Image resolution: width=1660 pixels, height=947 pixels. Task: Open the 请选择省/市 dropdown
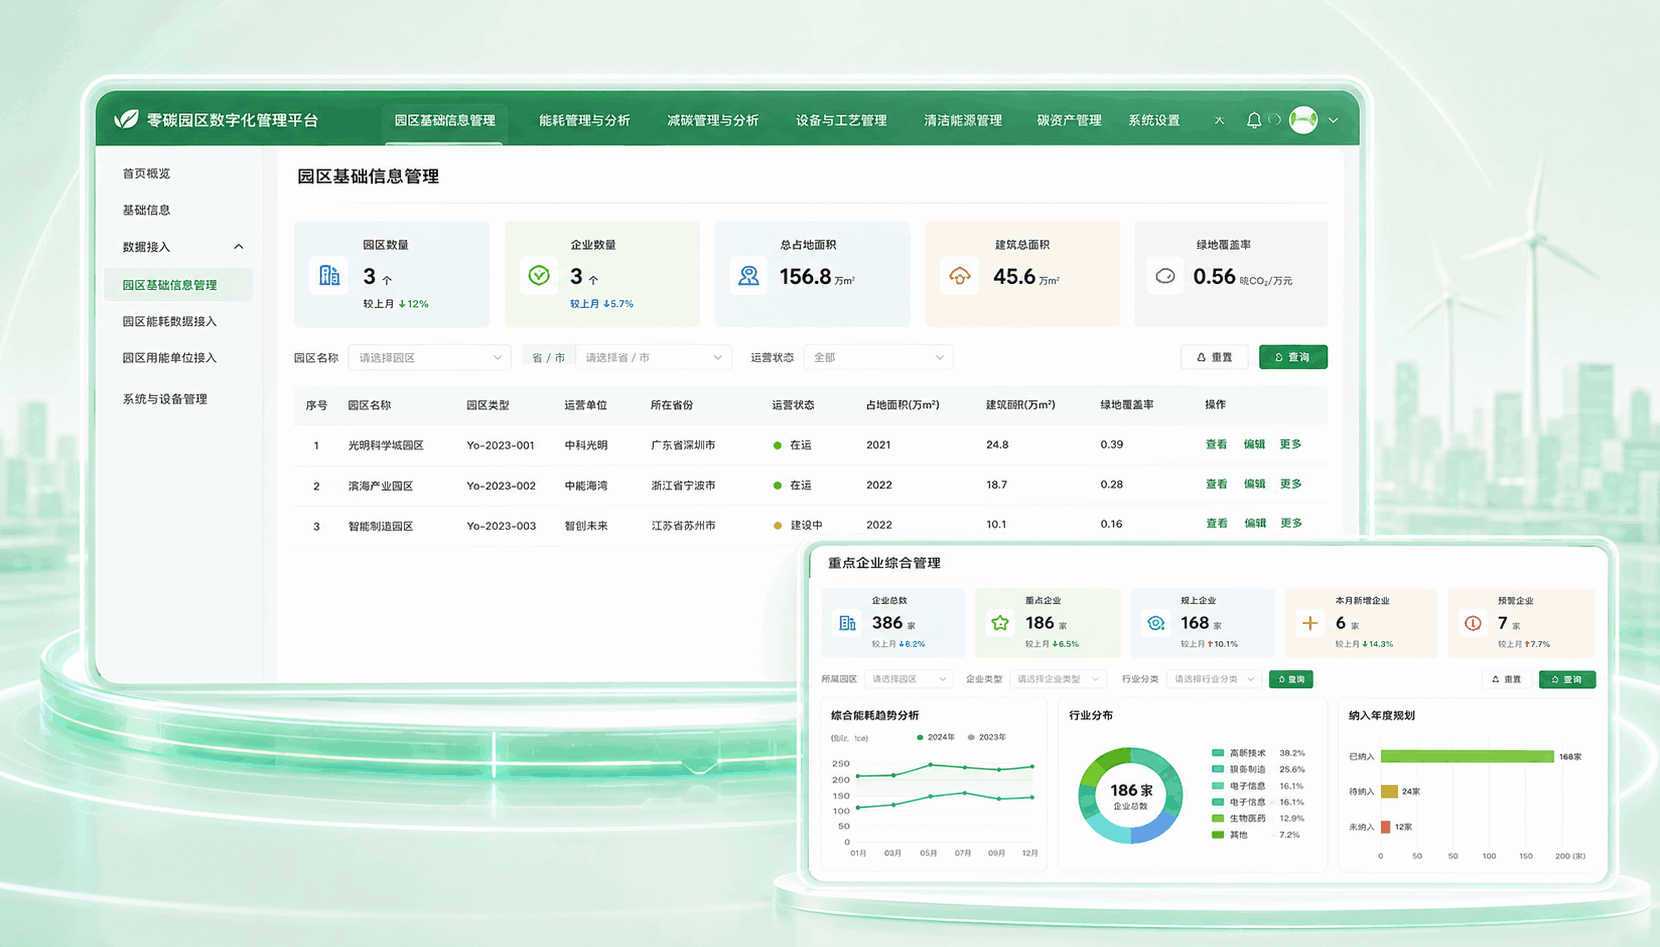click(653, 357)
